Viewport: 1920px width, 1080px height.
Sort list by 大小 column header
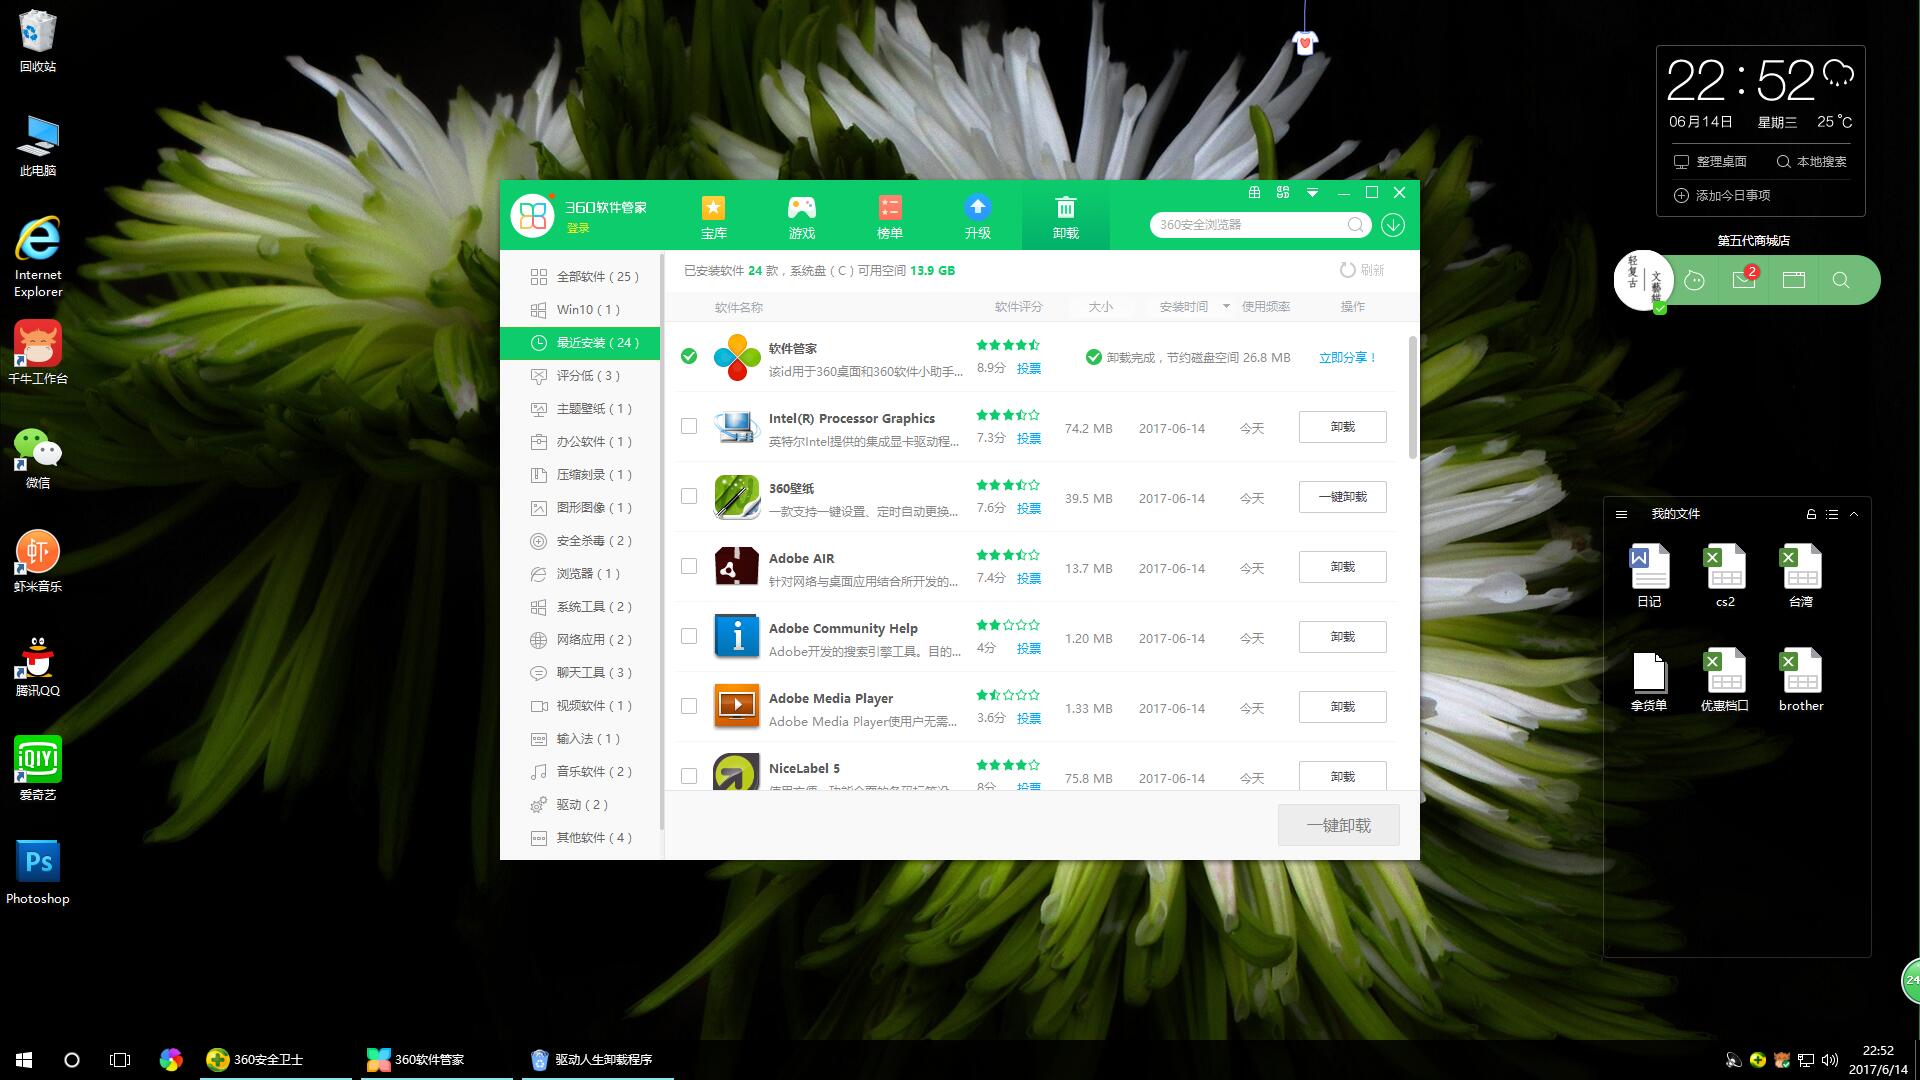[1100, 306]
